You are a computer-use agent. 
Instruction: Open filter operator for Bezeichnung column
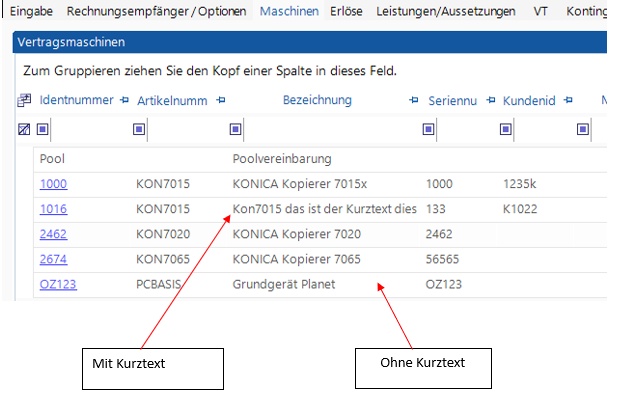(x=235, y=129)
